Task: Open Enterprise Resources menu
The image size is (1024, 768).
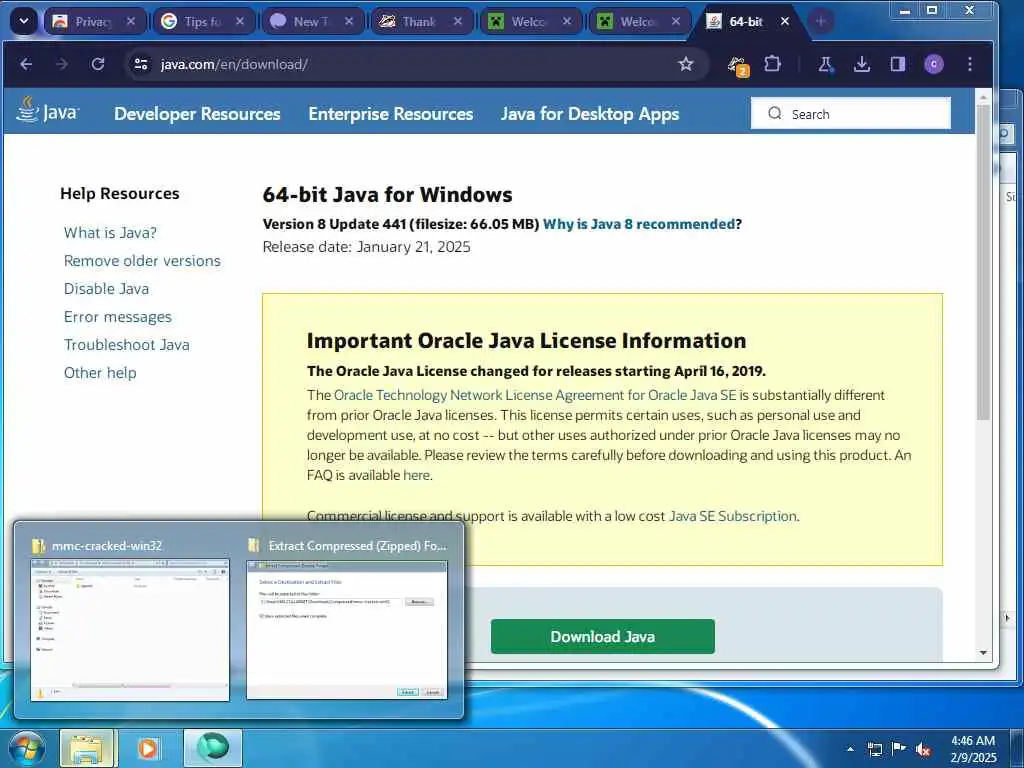Action: [x=391, y=114]
